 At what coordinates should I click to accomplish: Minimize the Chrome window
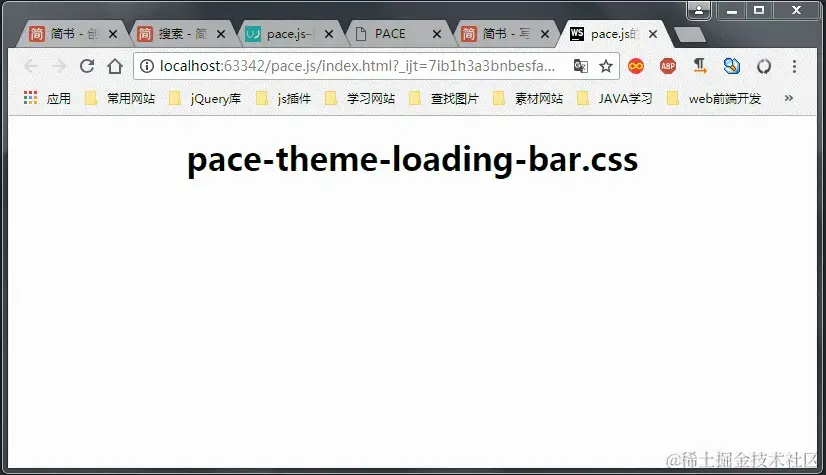click(732, 10)
